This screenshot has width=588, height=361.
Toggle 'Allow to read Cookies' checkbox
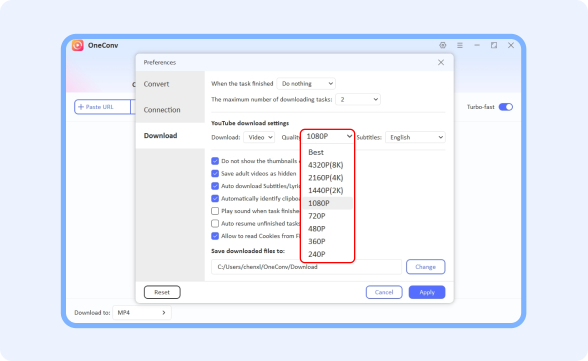[215, 236]
